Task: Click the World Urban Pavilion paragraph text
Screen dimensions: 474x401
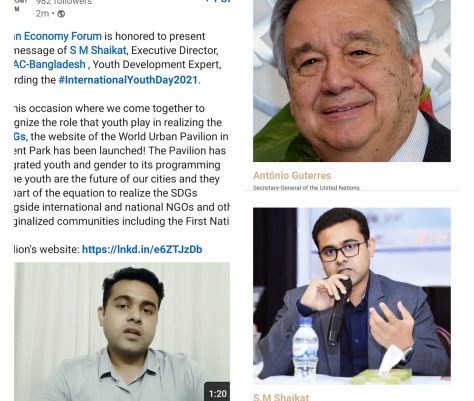Action: tap(122, 165)
